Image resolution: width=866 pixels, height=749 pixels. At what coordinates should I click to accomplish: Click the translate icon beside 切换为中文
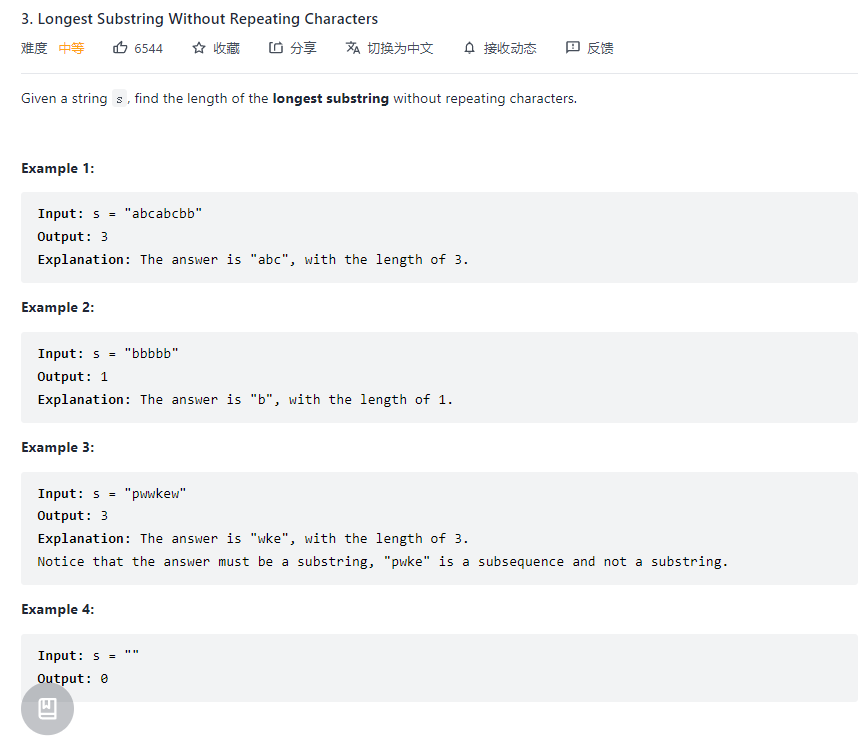click(352, 48)
